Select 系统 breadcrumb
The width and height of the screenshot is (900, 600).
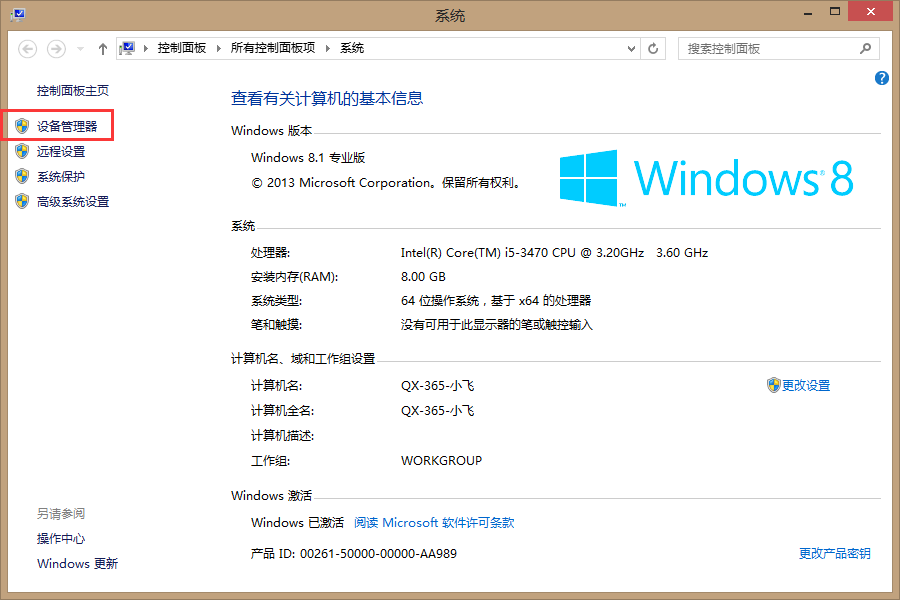point(352,48)
